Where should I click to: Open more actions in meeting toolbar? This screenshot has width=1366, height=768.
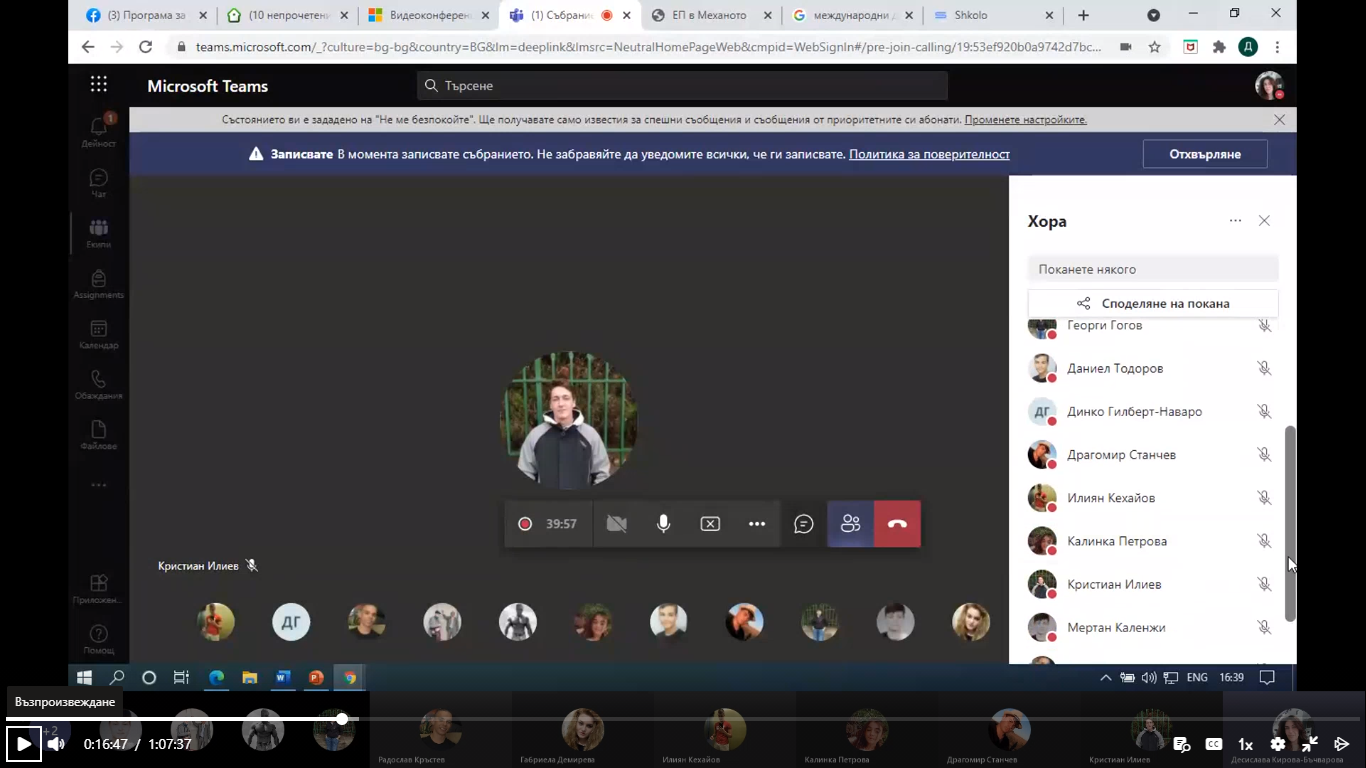757,524
